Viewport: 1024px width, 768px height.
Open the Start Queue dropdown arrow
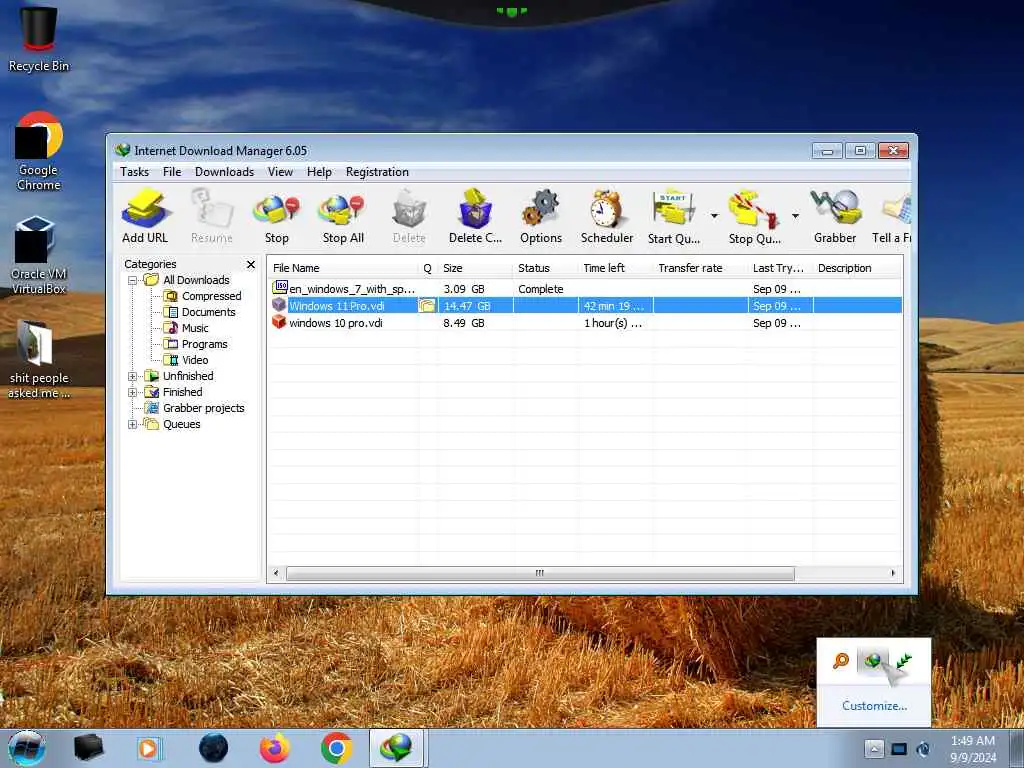(x=714, y=216)
